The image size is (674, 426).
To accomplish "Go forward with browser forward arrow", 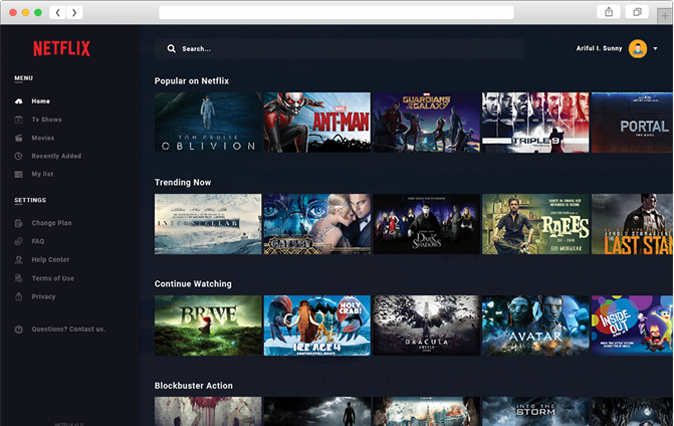I will pos(74,12).
